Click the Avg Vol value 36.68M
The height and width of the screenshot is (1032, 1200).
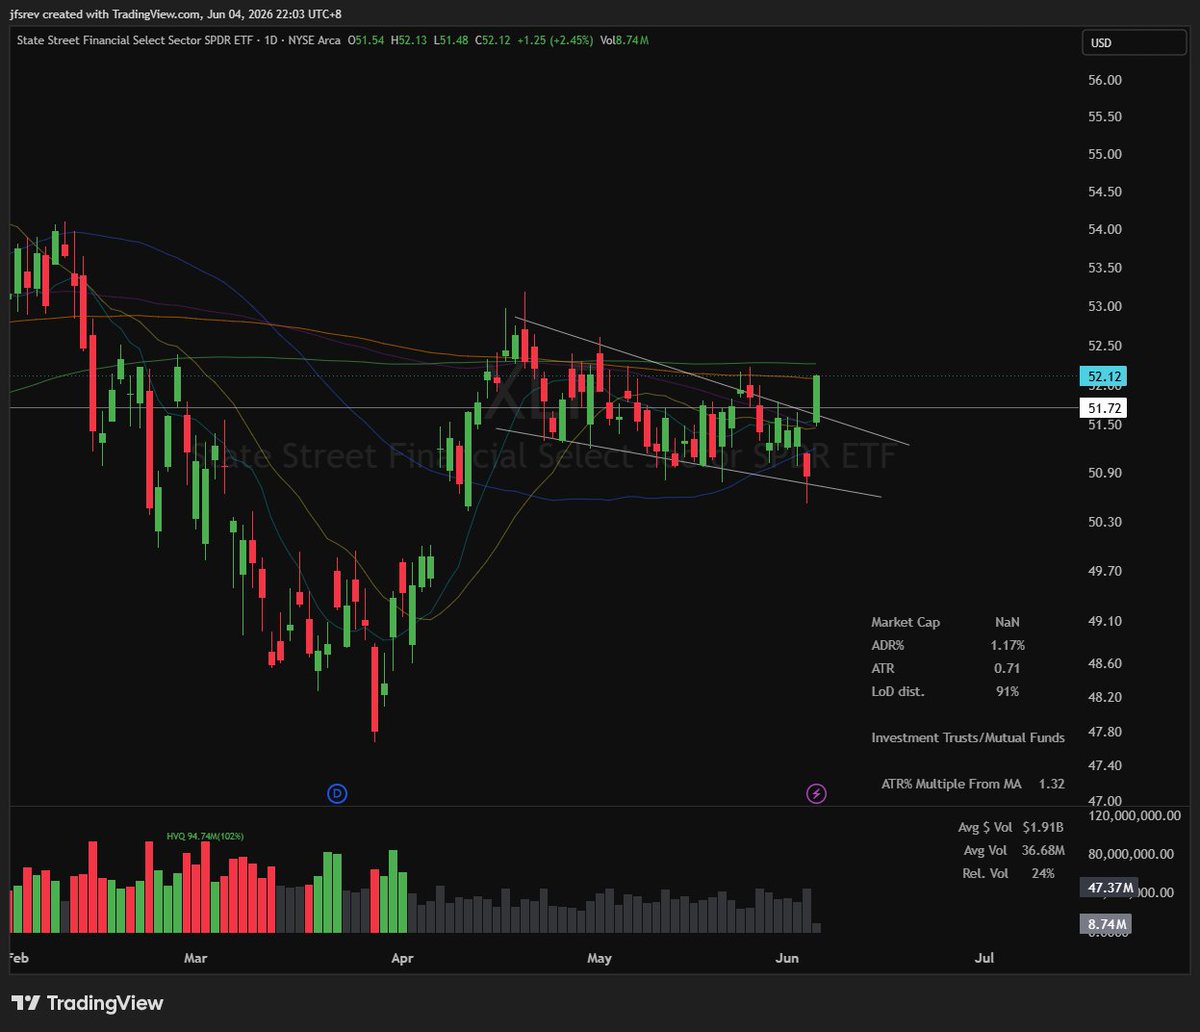1044,851
